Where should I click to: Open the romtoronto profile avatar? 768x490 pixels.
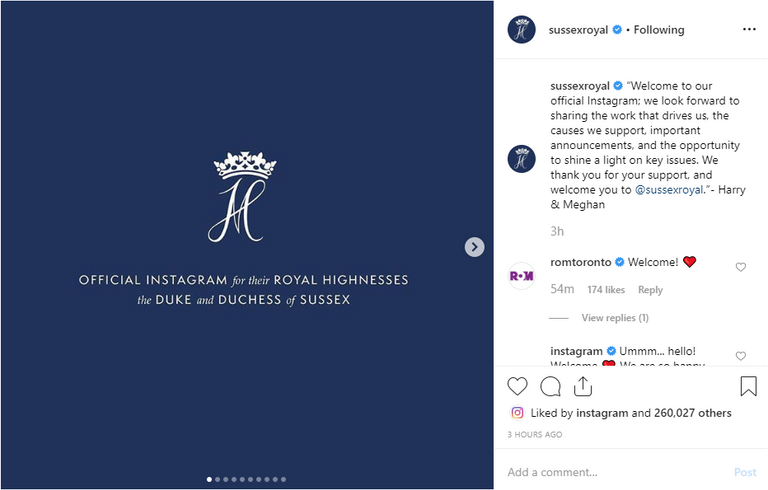pos(522,275)
